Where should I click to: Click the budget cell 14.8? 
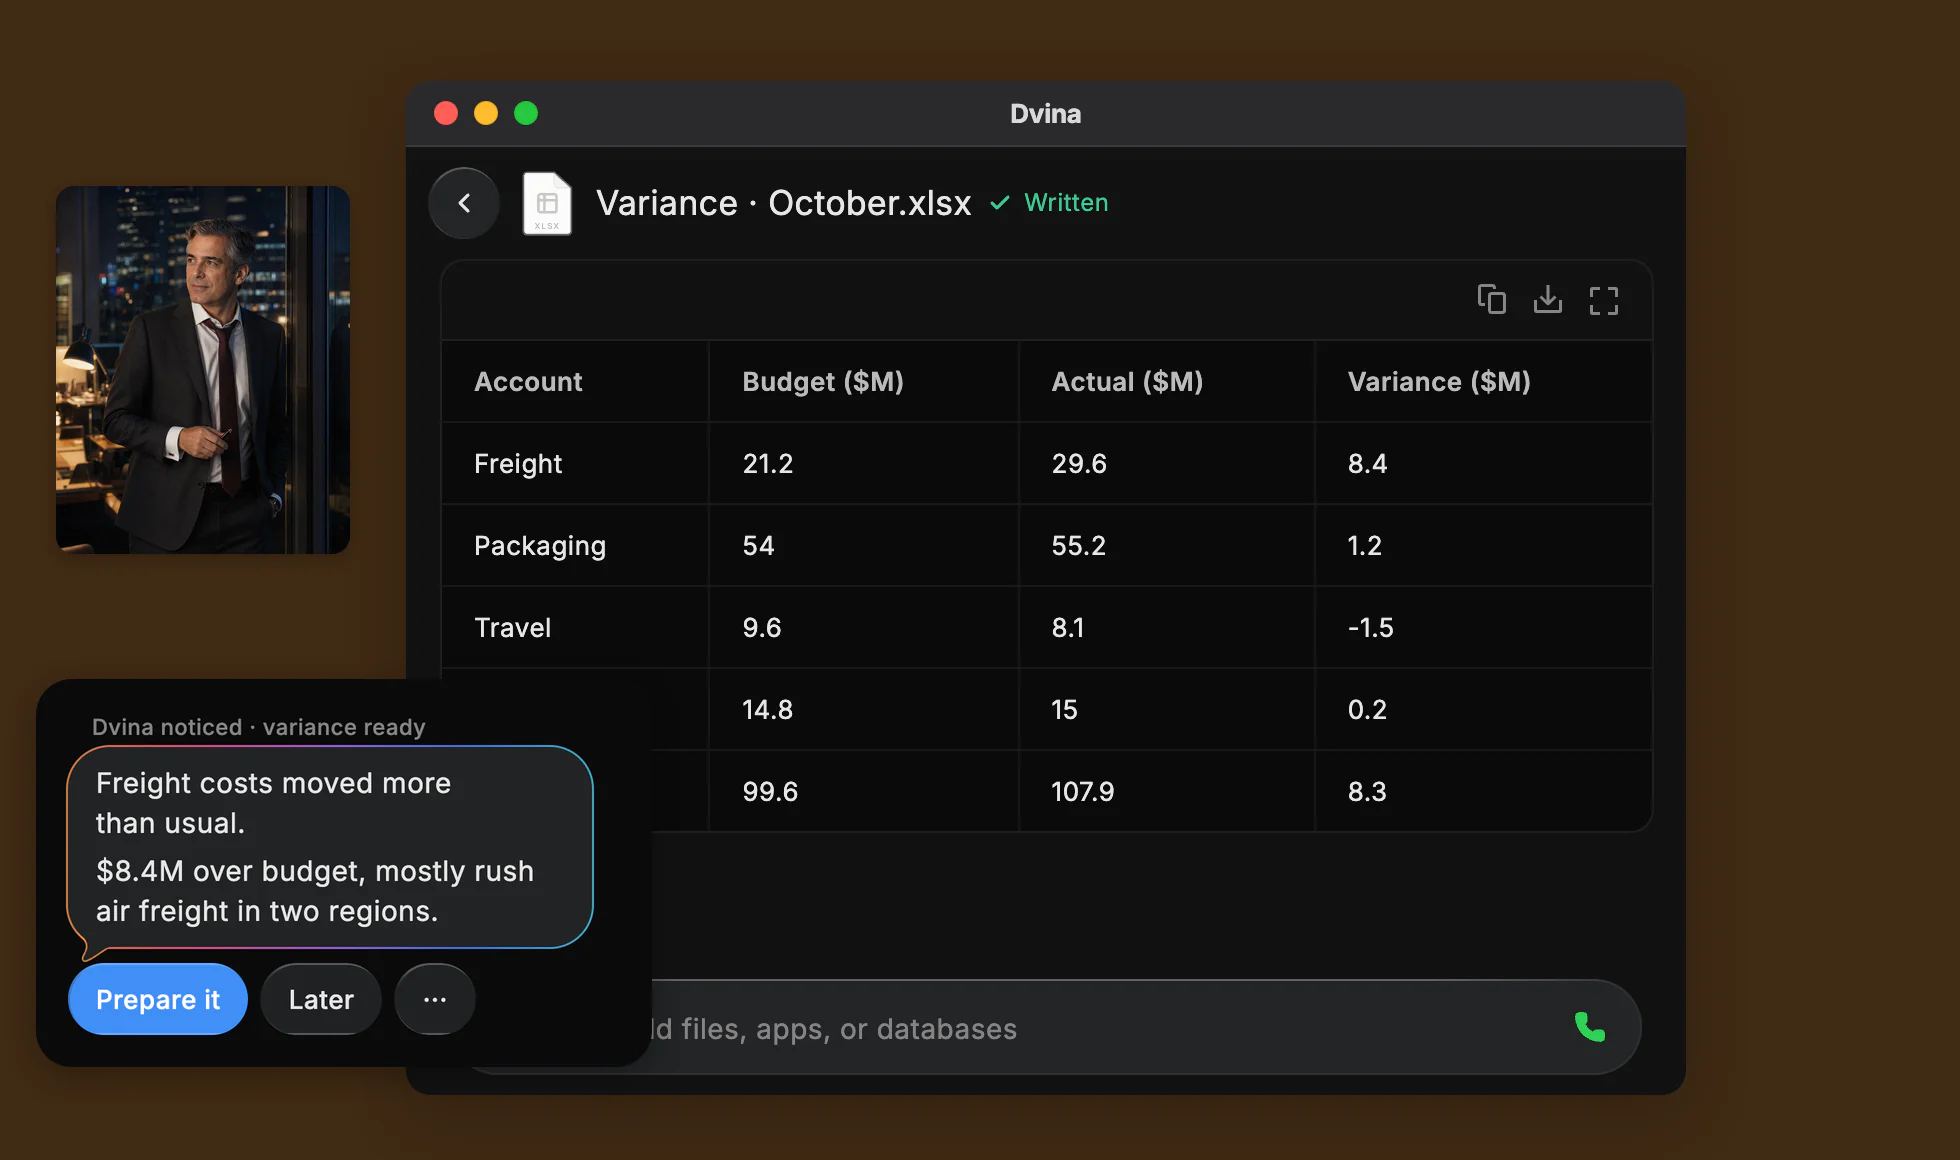[767, 710]
